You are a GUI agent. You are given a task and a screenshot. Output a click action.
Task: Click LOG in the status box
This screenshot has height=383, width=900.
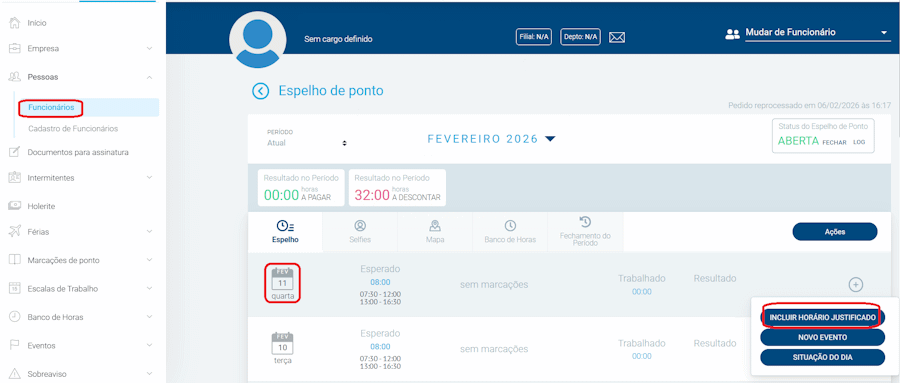tap(859, 142)
